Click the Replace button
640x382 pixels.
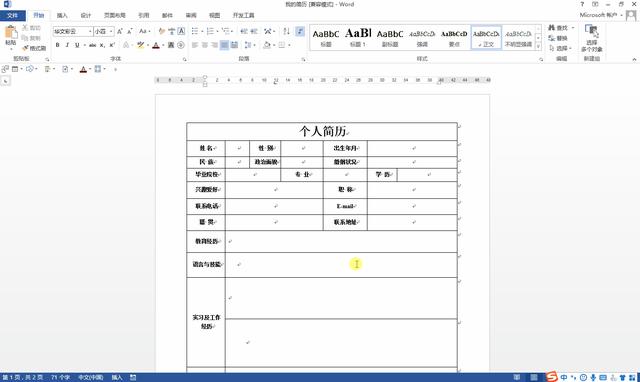tap(558, 38)
